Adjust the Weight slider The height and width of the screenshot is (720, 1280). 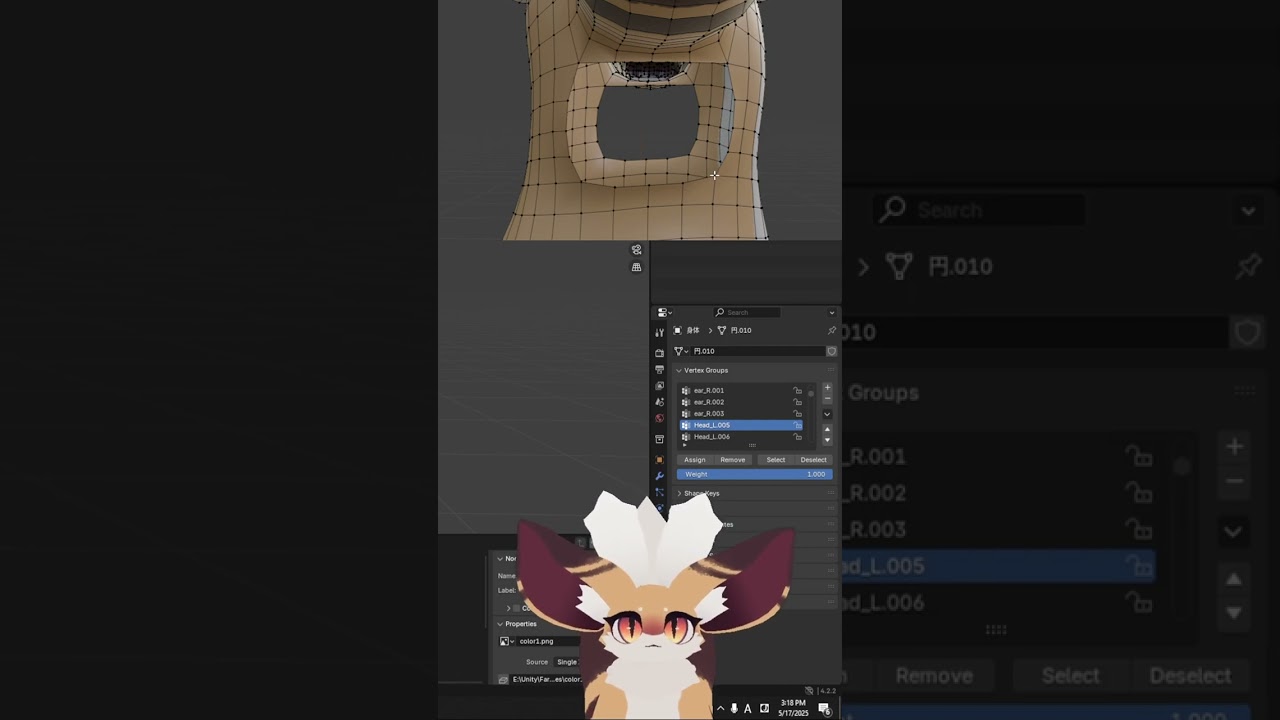pyautogui.click(x=754, y=474)
